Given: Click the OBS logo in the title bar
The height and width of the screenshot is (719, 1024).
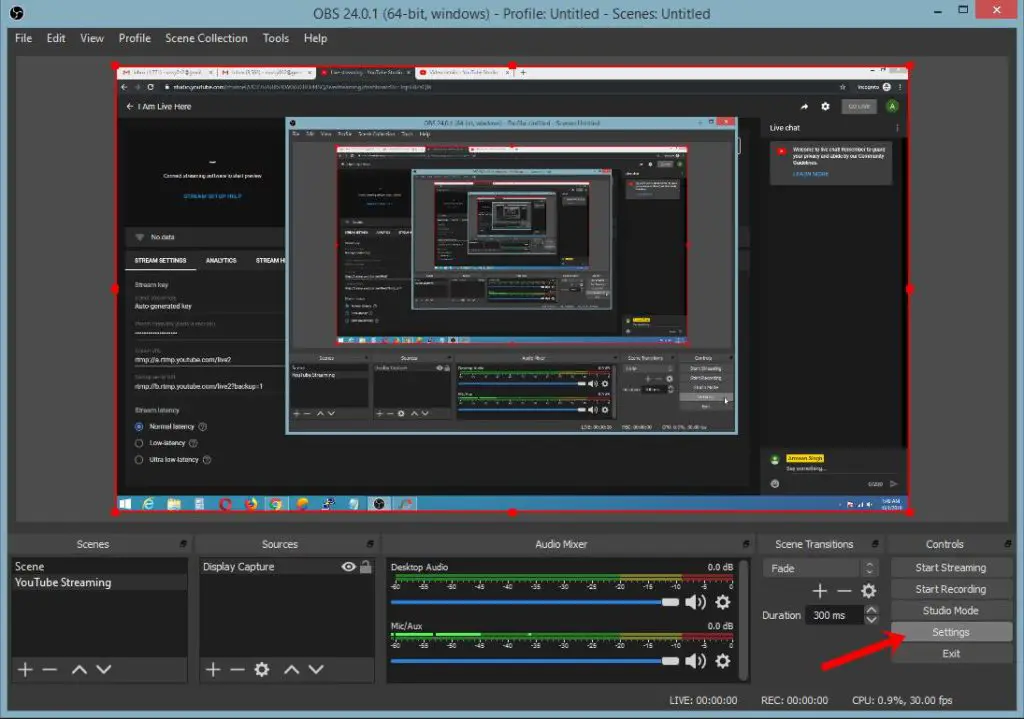Looking at the screenshot, I should [x=17, y=13].
